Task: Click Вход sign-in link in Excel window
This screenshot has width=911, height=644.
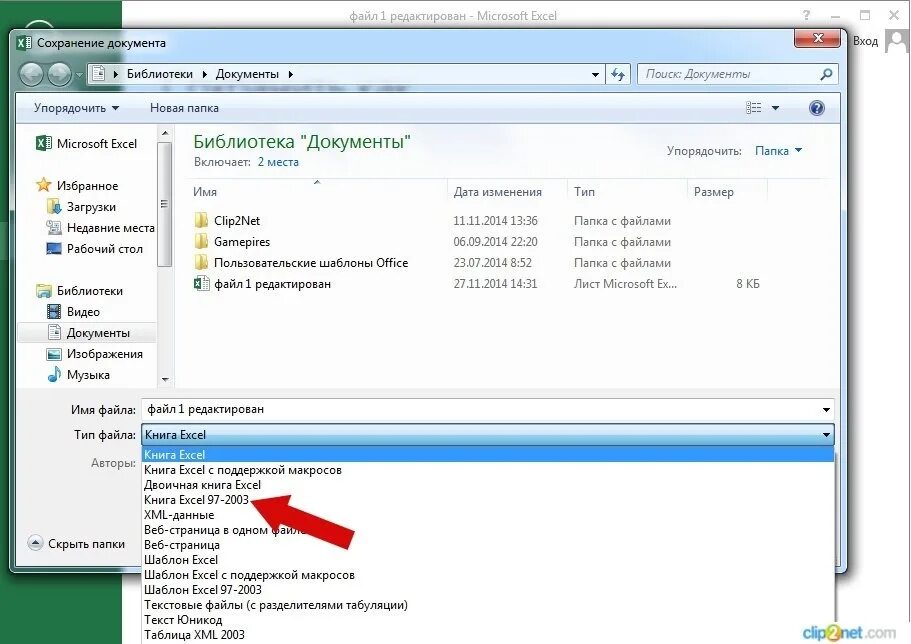Action: point(865,41)
